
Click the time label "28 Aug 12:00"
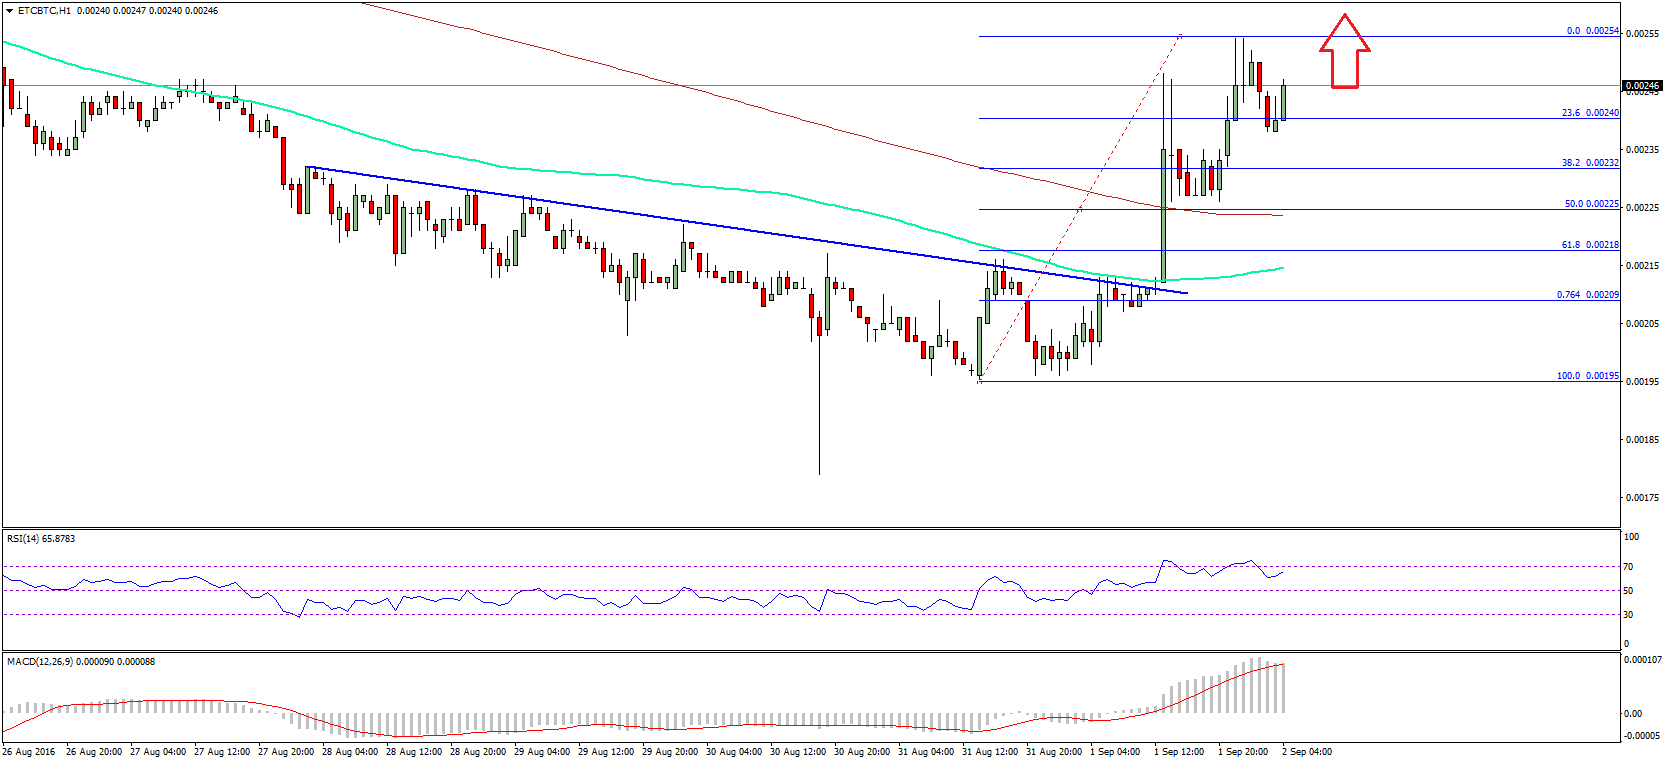point(414,752)
